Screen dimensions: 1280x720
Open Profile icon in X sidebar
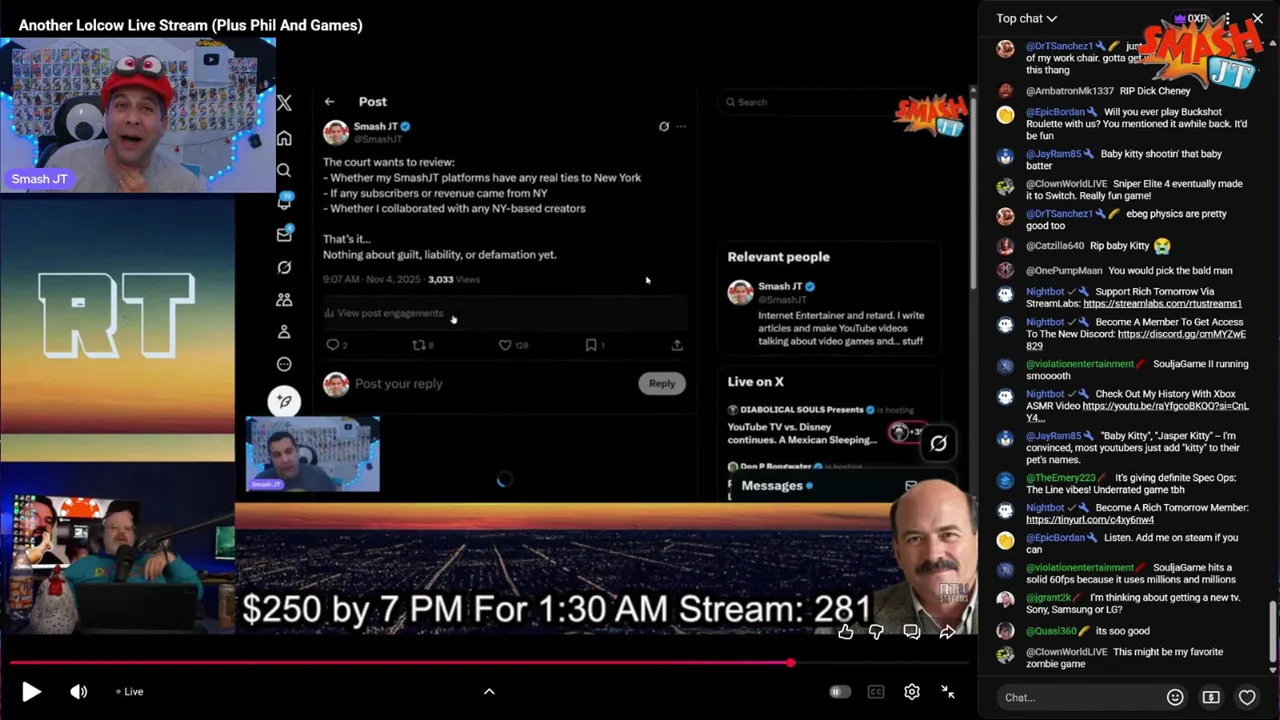(x=284, y=331)
